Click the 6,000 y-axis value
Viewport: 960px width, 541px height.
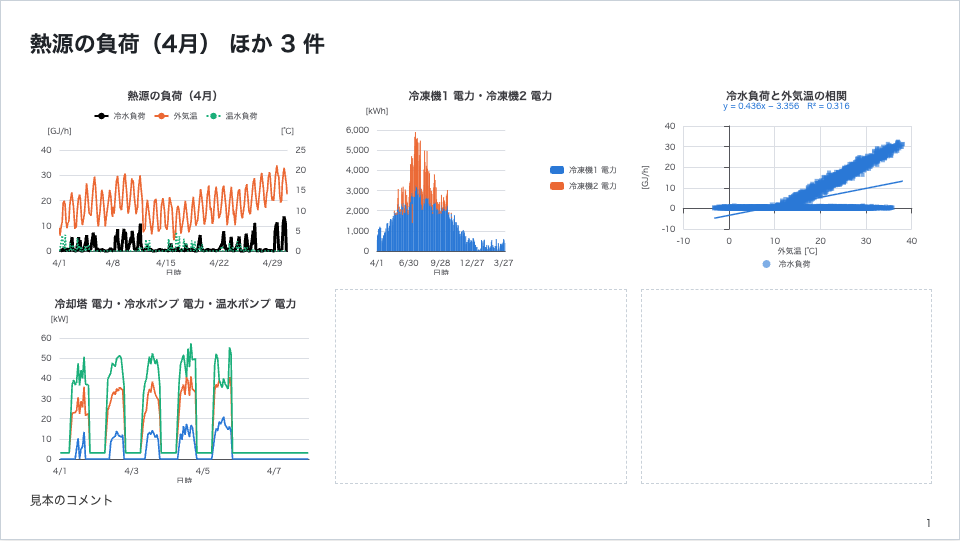358,130
